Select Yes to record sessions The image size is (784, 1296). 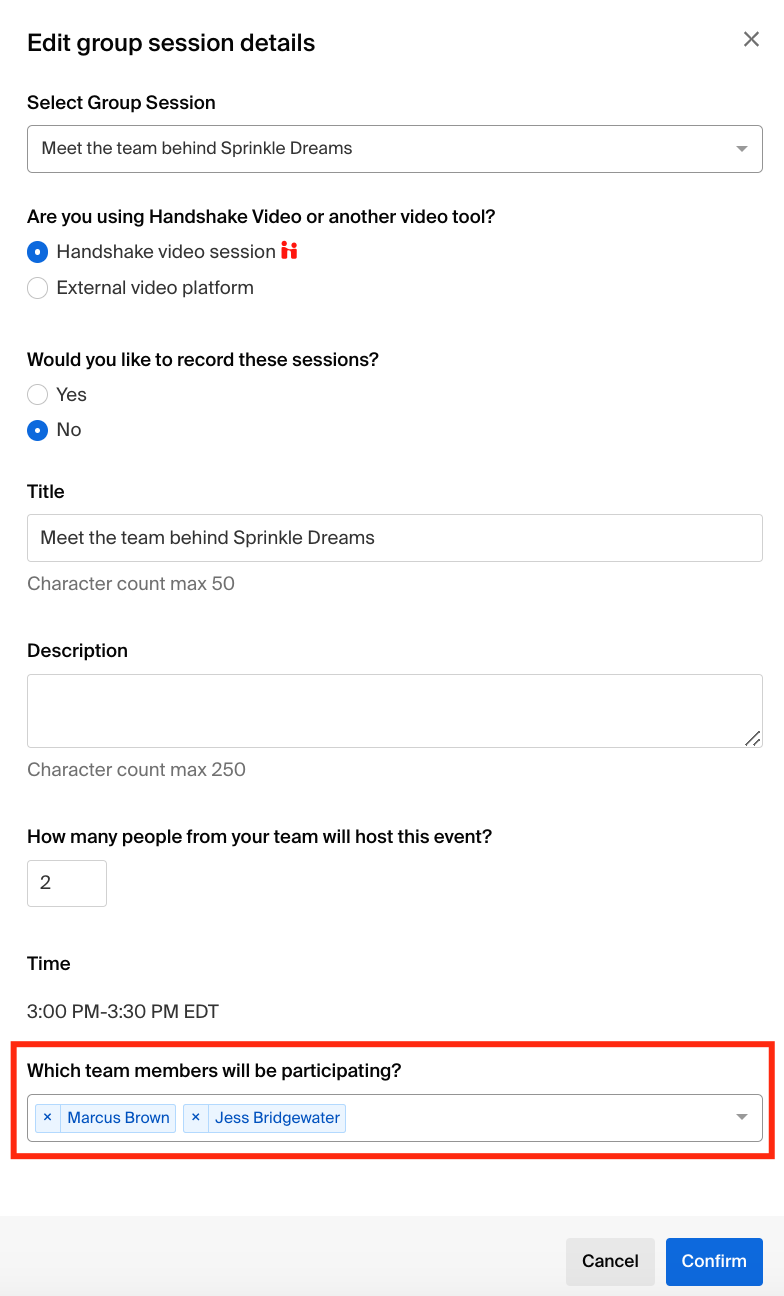(x=38, y=395)
